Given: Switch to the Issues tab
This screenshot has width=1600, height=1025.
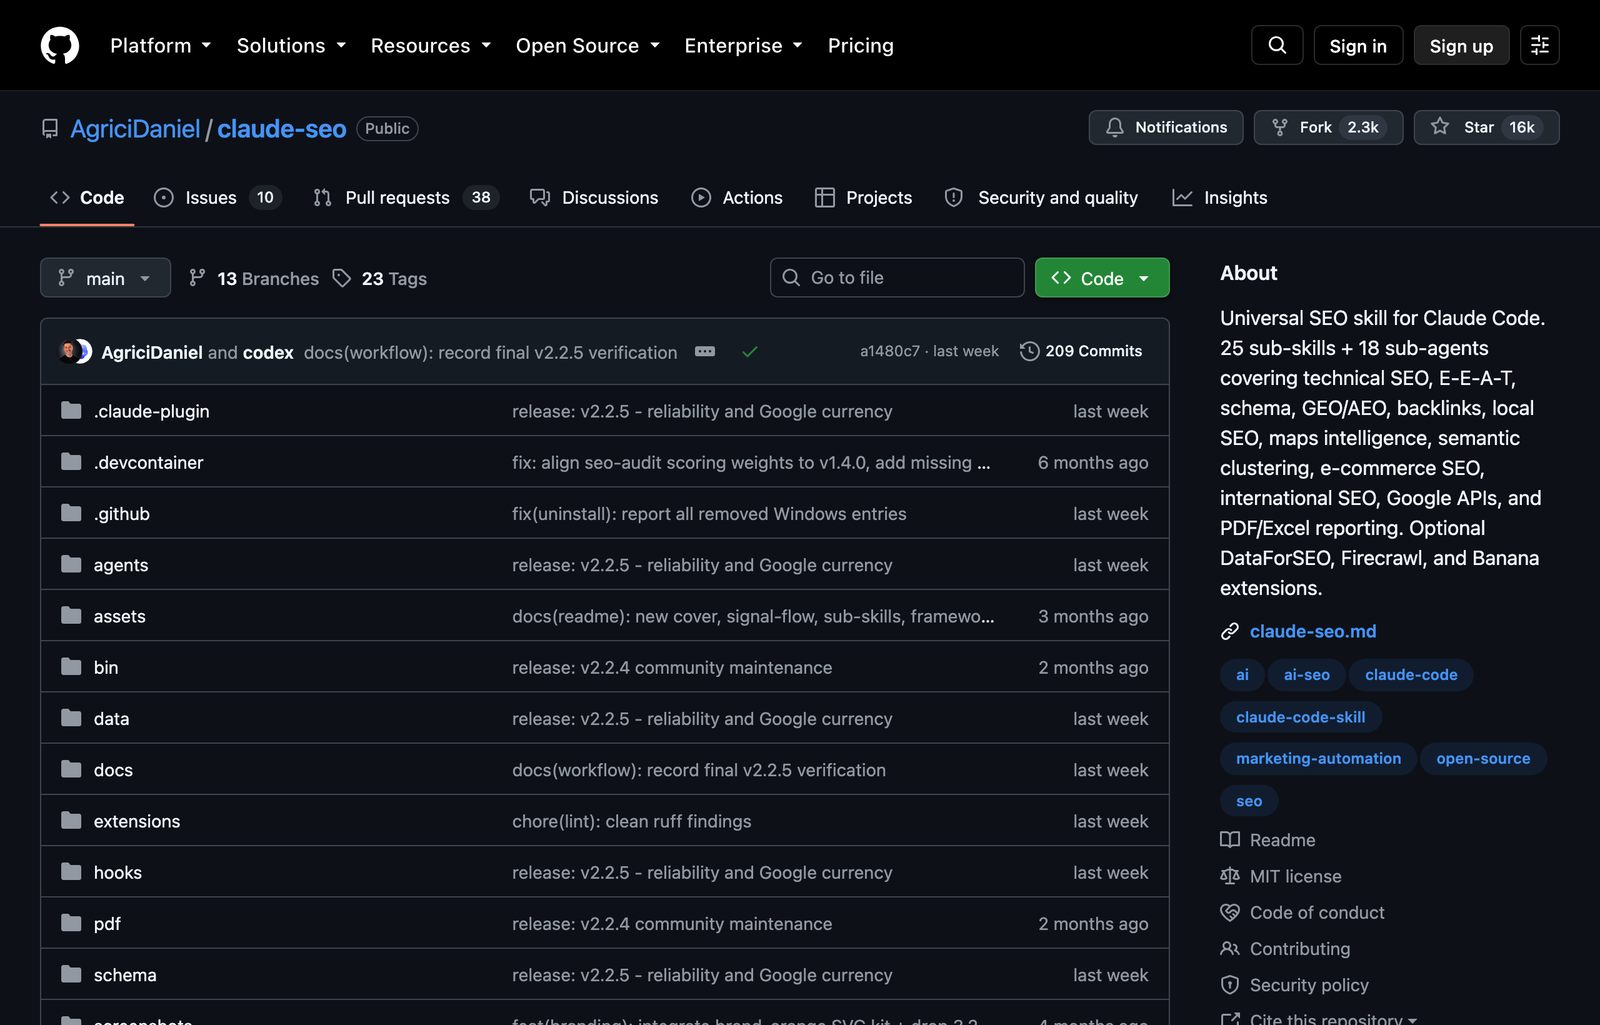Looking at the screenshot, I should pyautogui.click(x=218, y=197).
